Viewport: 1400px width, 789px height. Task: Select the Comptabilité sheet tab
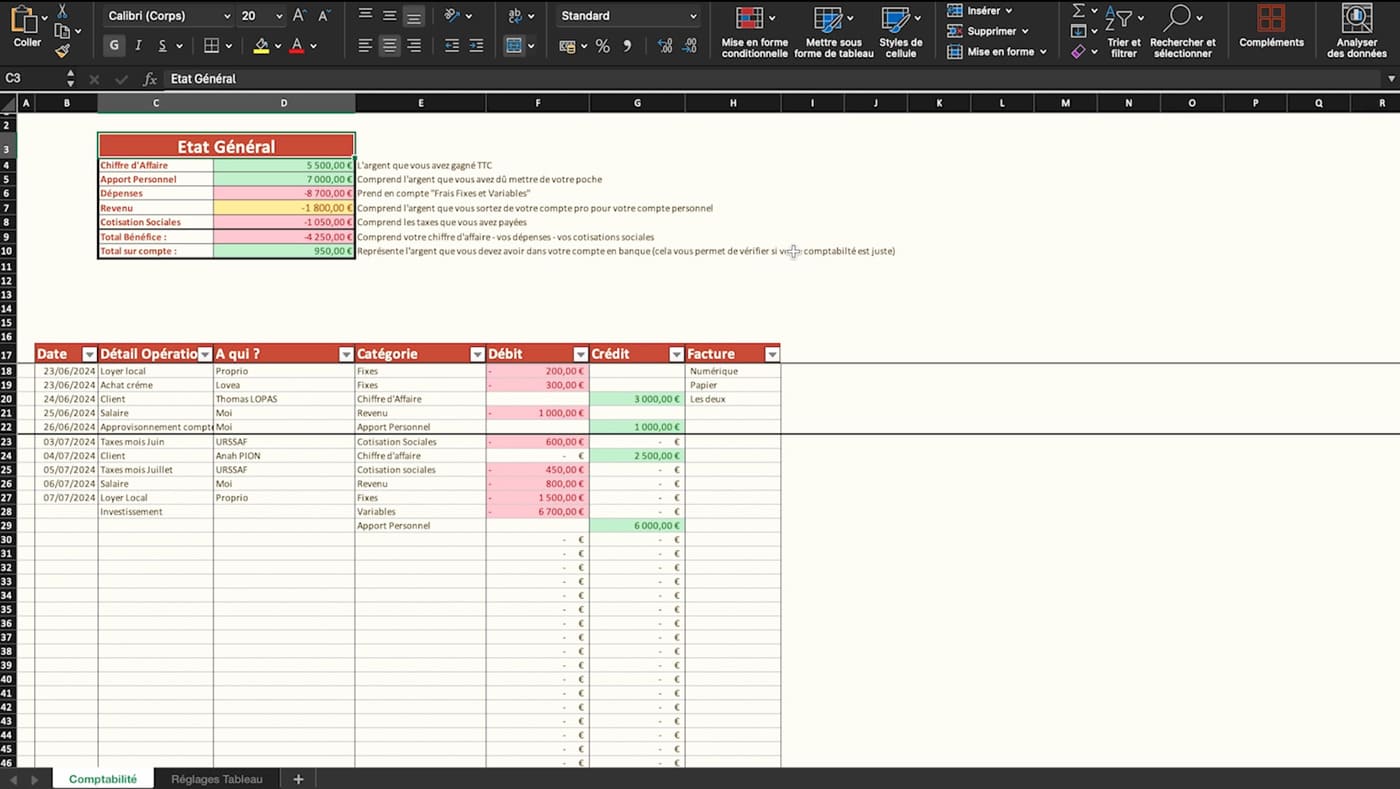(103, 779)
